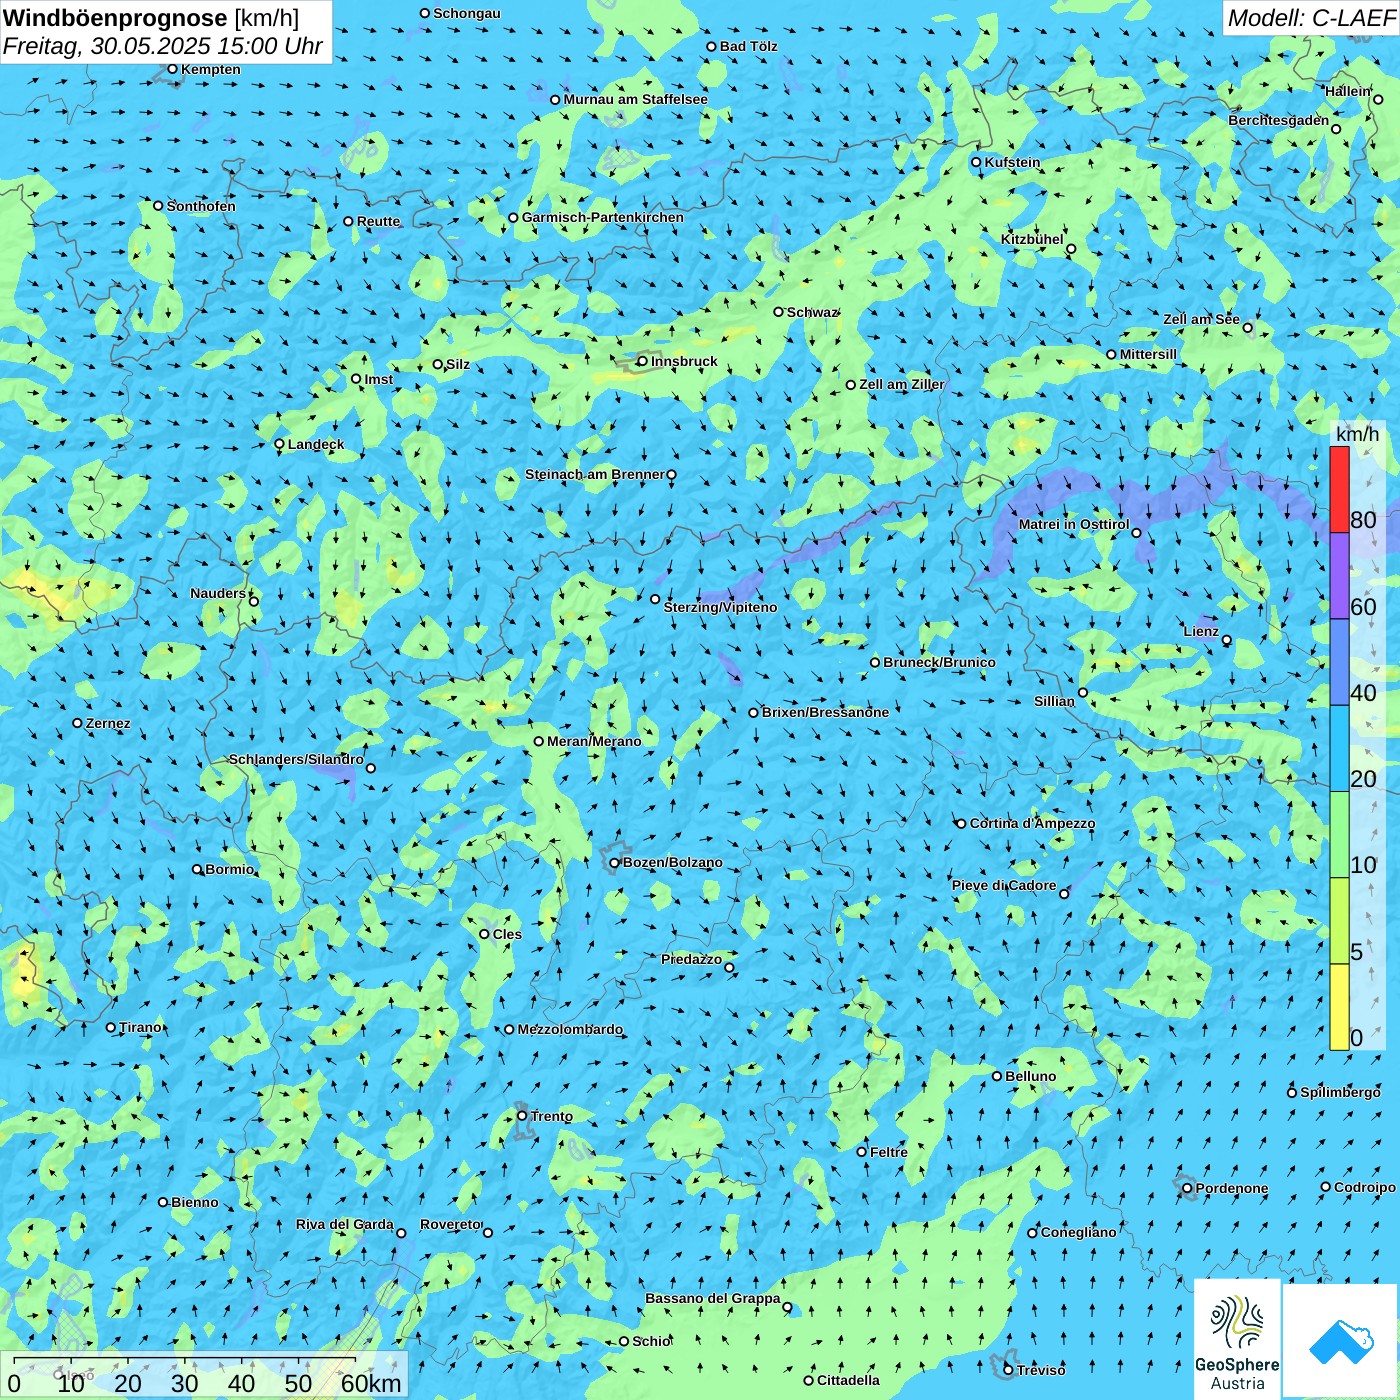Click the Sterzing/Vipiteno label
Viewport: 1400px width, 1400px height.
[x=720, y=607]
